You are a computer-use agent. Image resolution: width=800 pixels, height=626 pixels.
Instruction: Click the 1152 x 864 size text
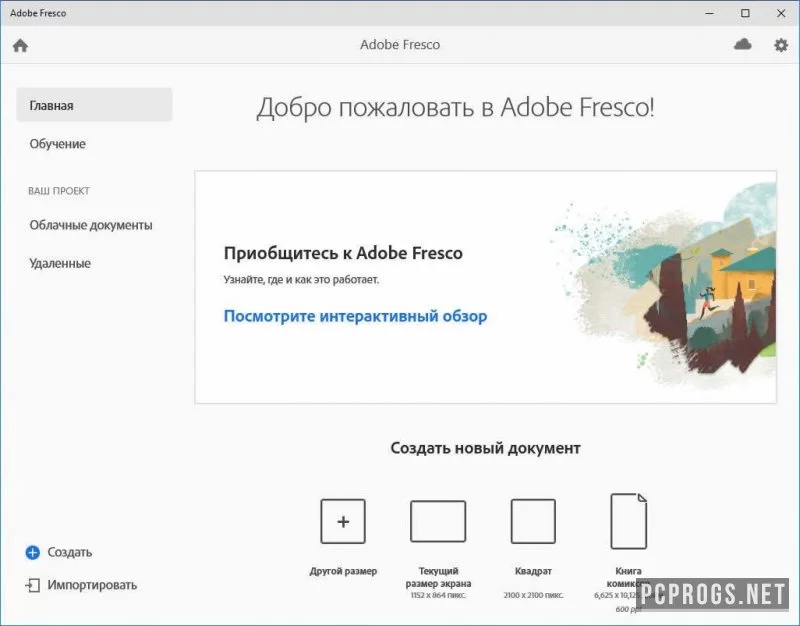(x=438, y=595)
